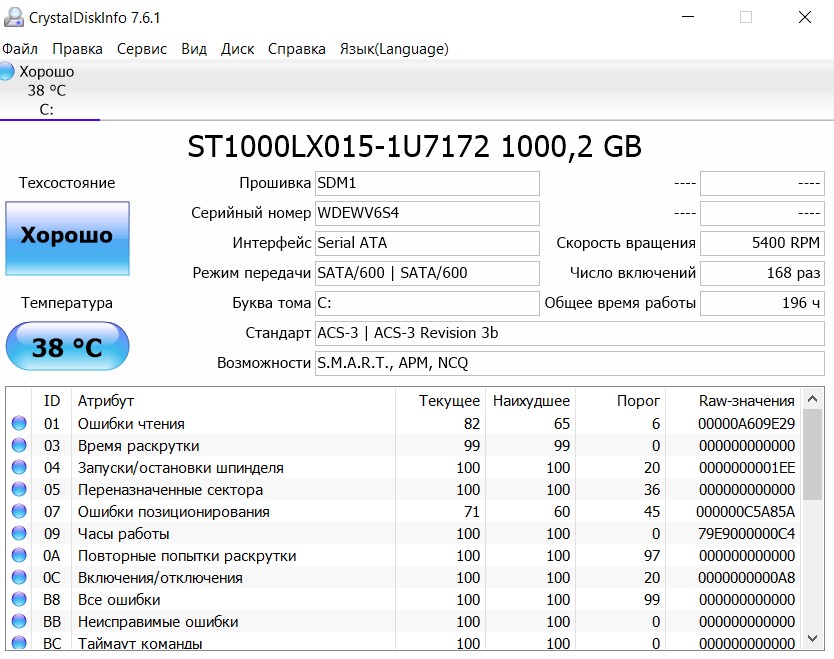The height and width of the screenshot is (659, 834).
Task: Select the Переназначенные сектора attribute
Action: 404,490
